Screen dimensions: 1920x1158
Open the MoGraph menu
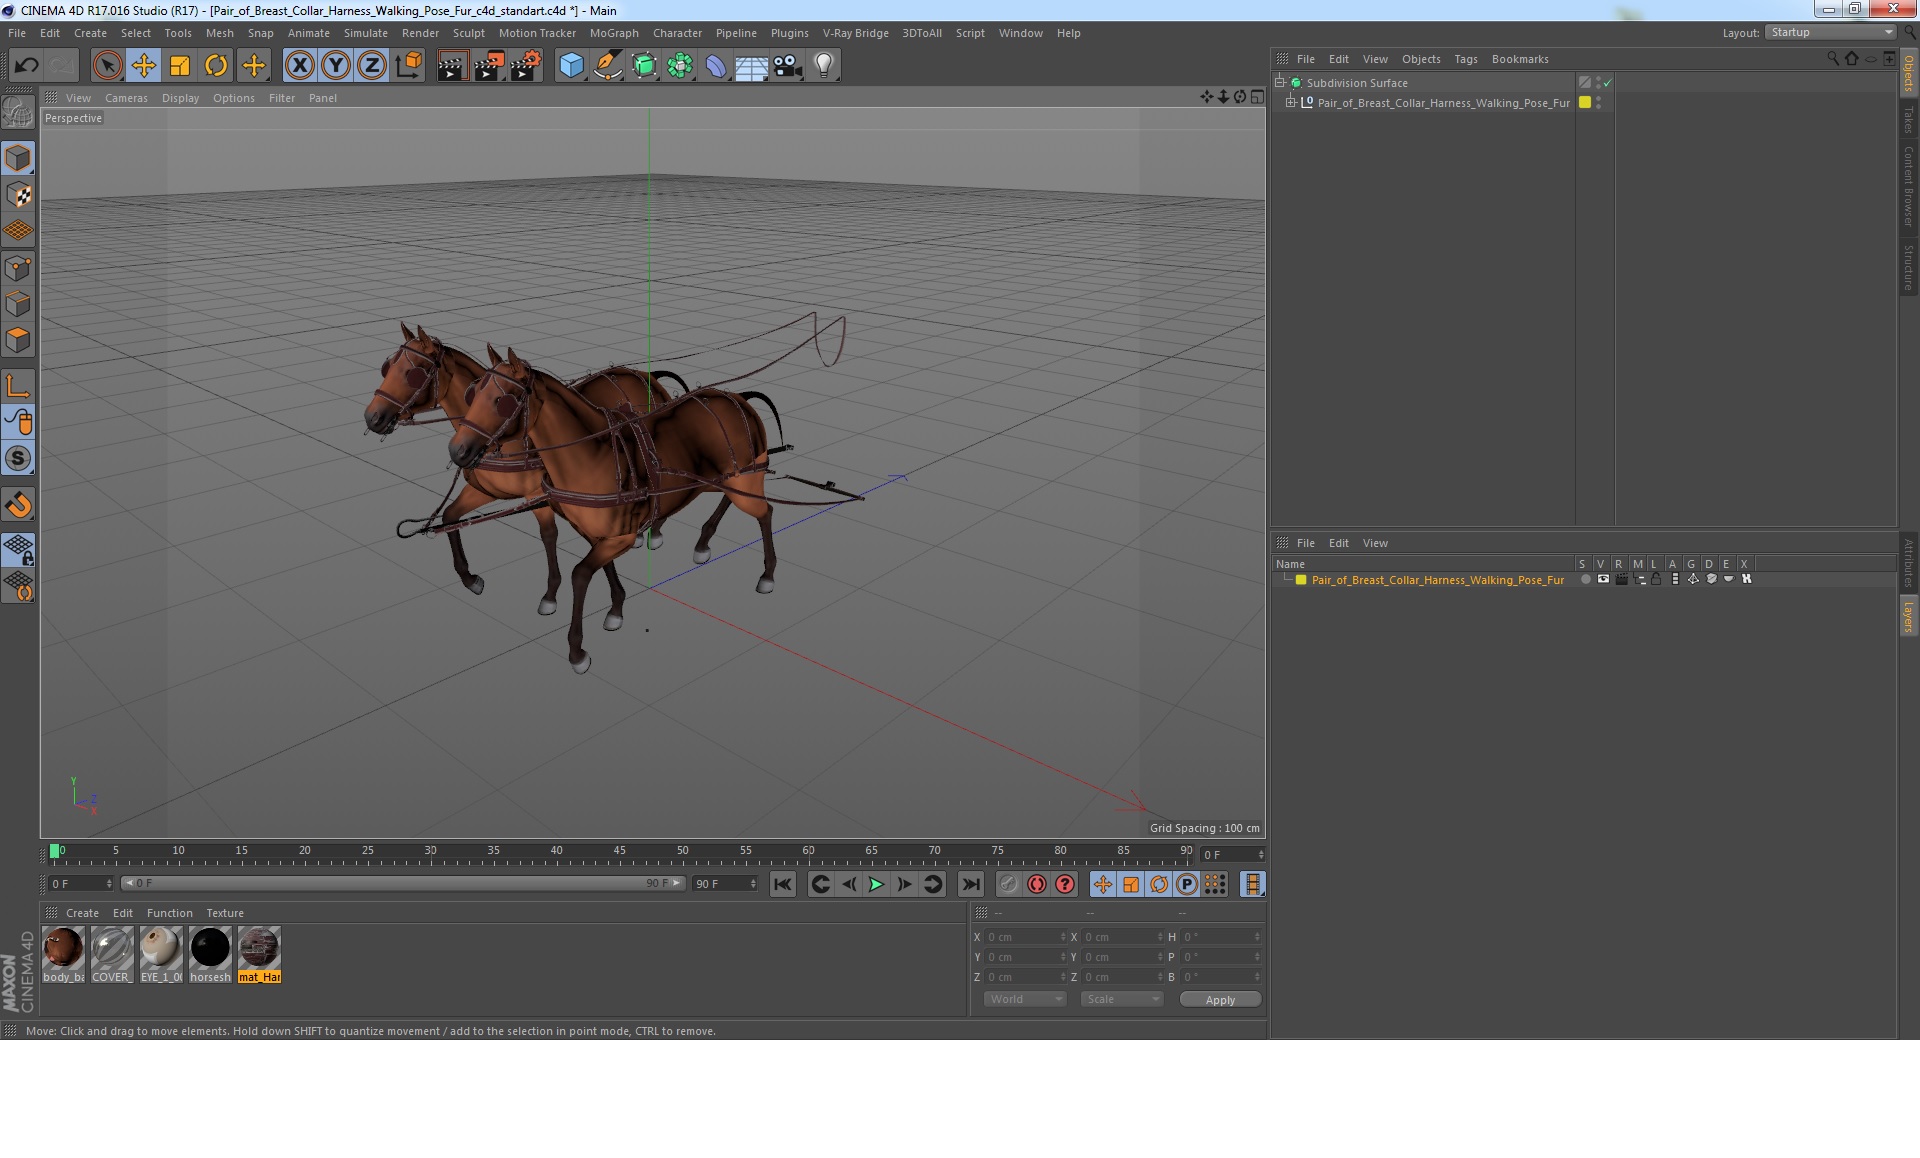[614, 33]
